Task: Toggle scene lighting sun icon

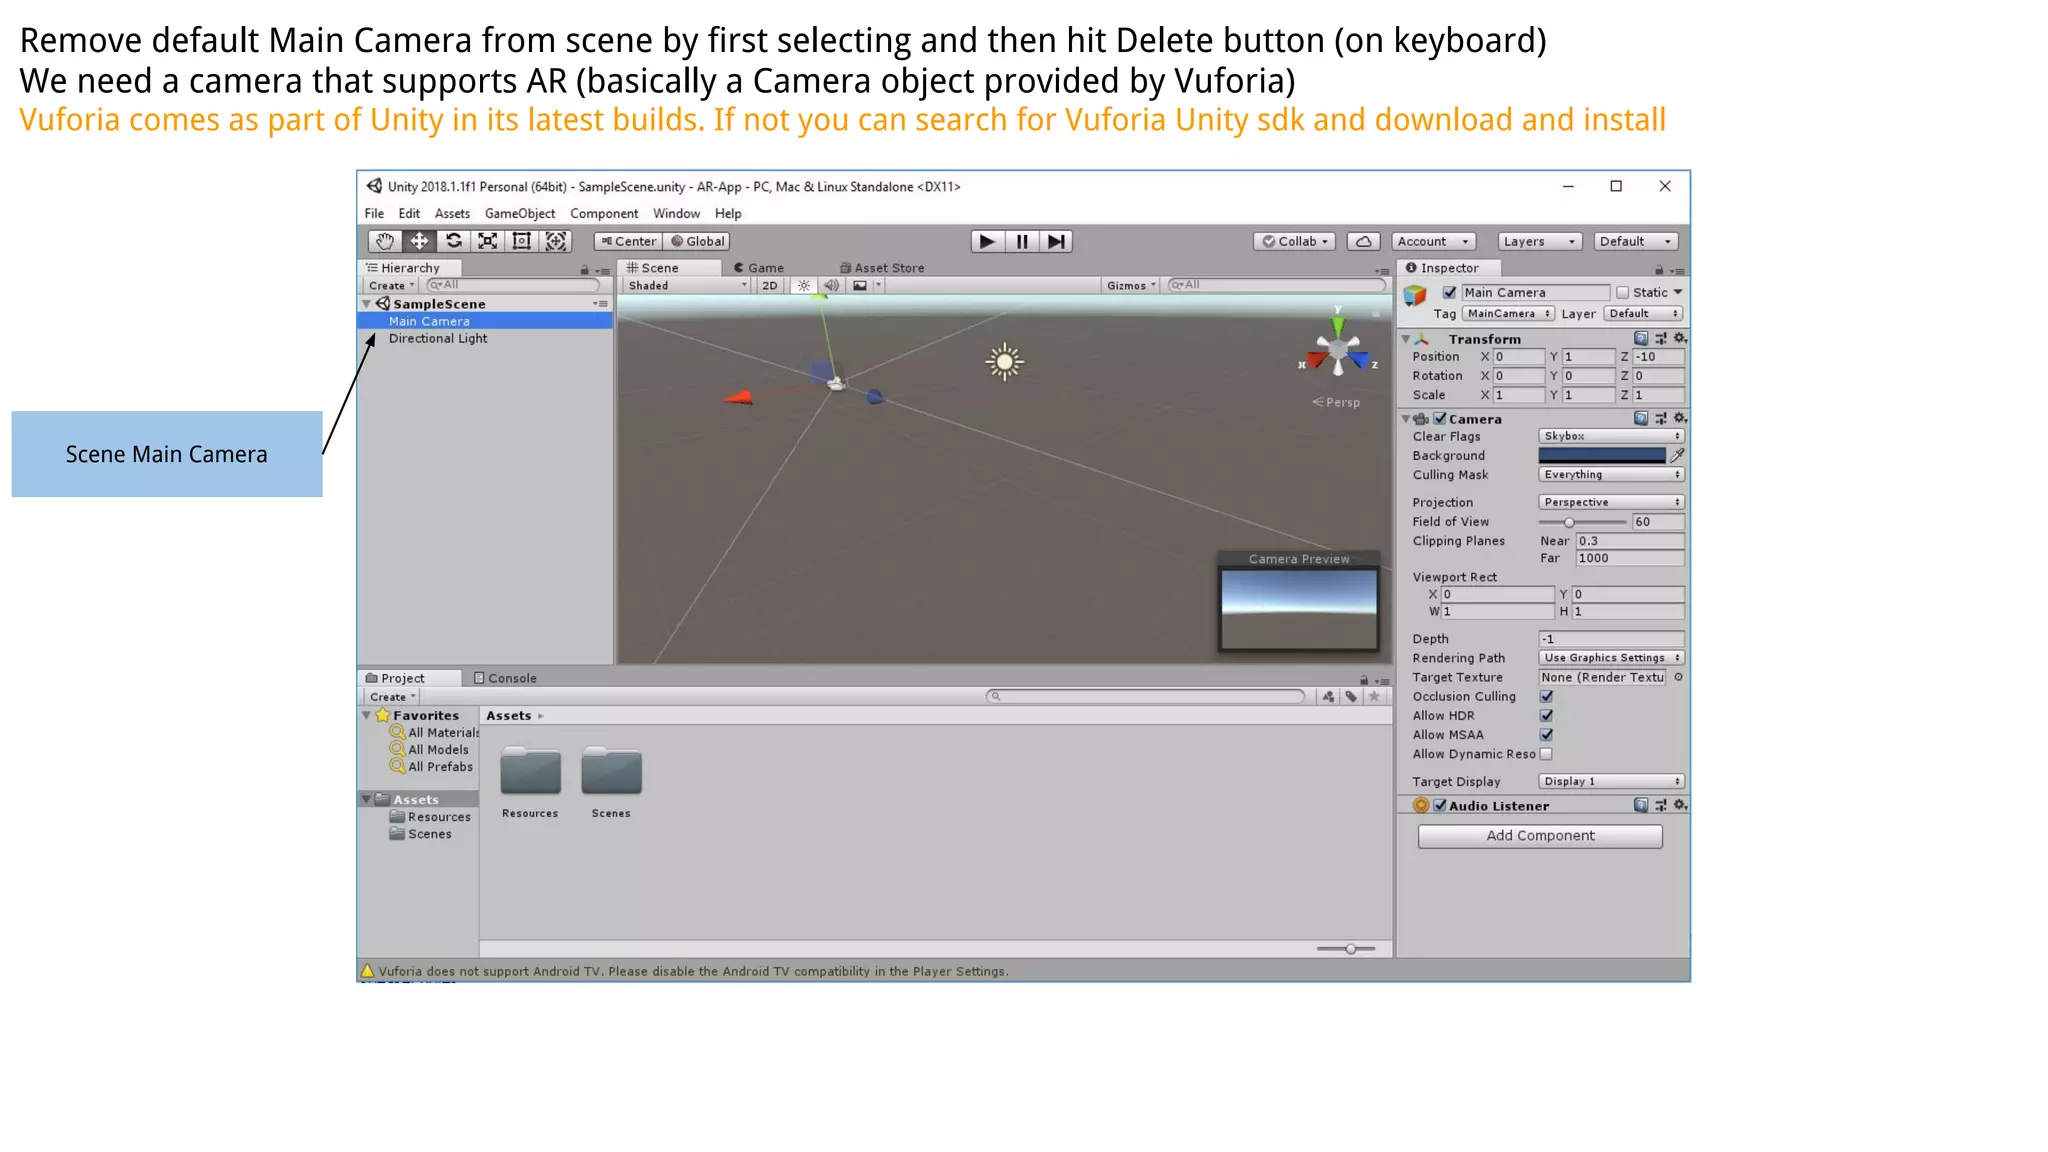Action: 804,285
